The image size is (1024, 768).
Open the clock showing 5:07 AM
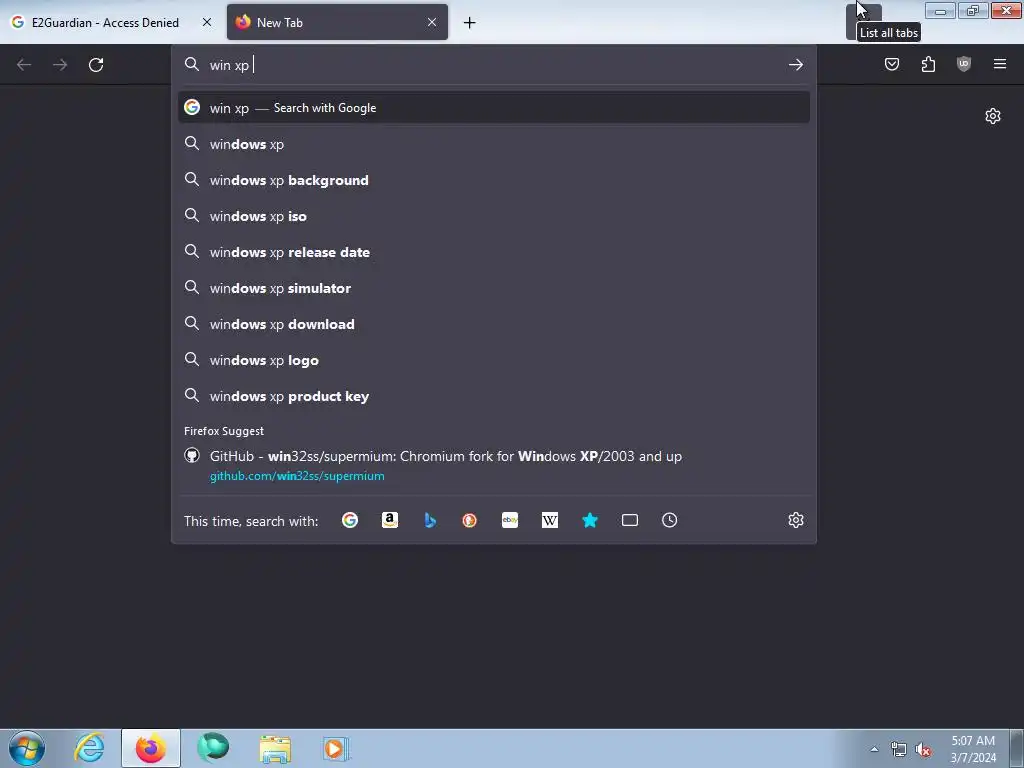973,749
